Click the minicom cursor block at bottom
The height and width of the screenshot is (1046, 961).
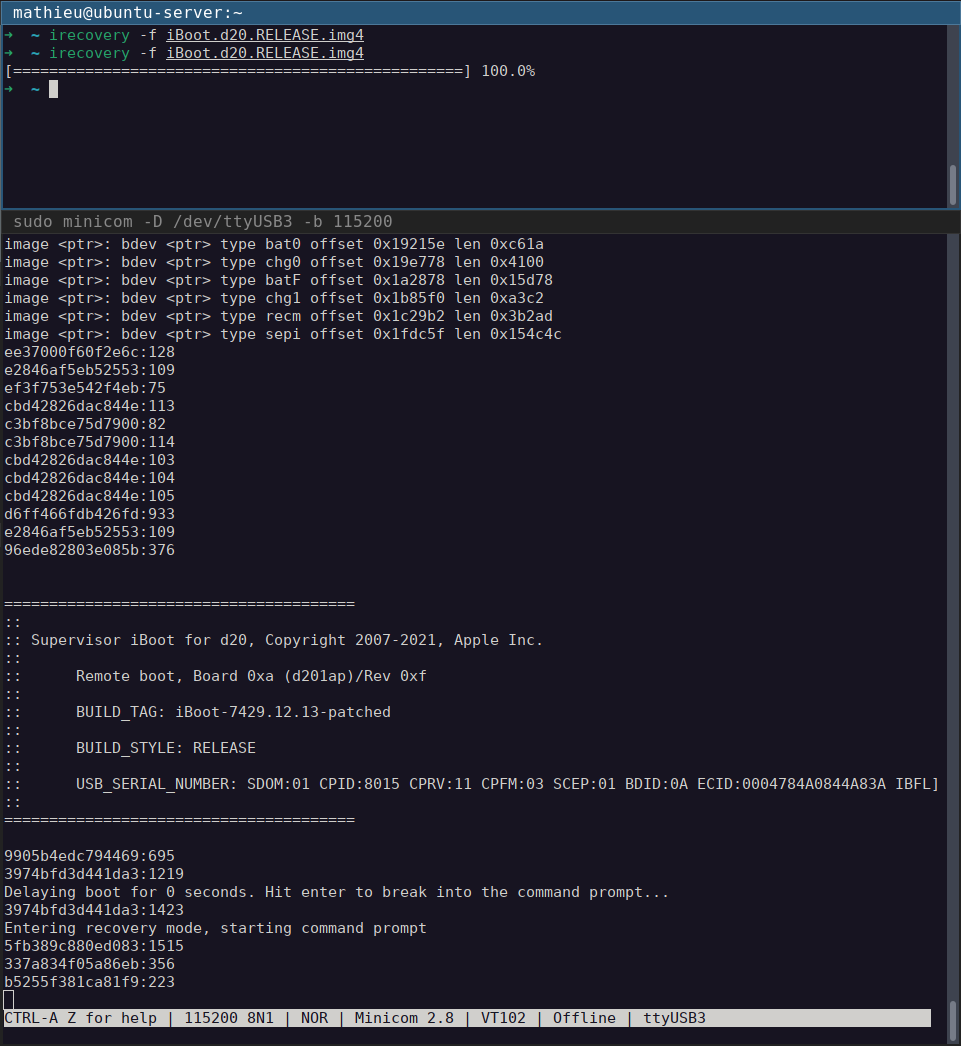(9, 999)
